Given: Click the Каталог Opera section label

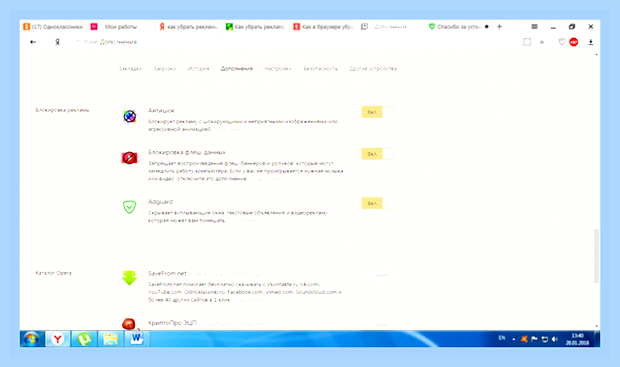Looking at the screenshot, I should 53,273.
